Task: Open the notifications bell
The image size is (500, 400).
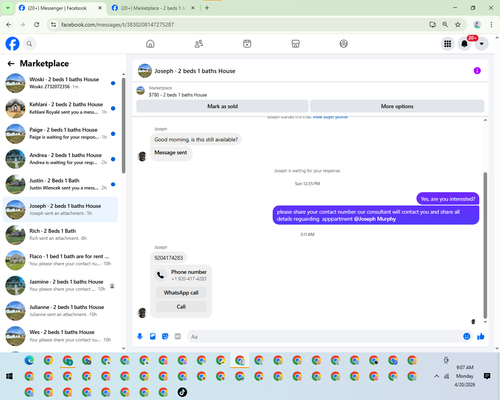Action: pyautogui.click(x=464, y=44)
